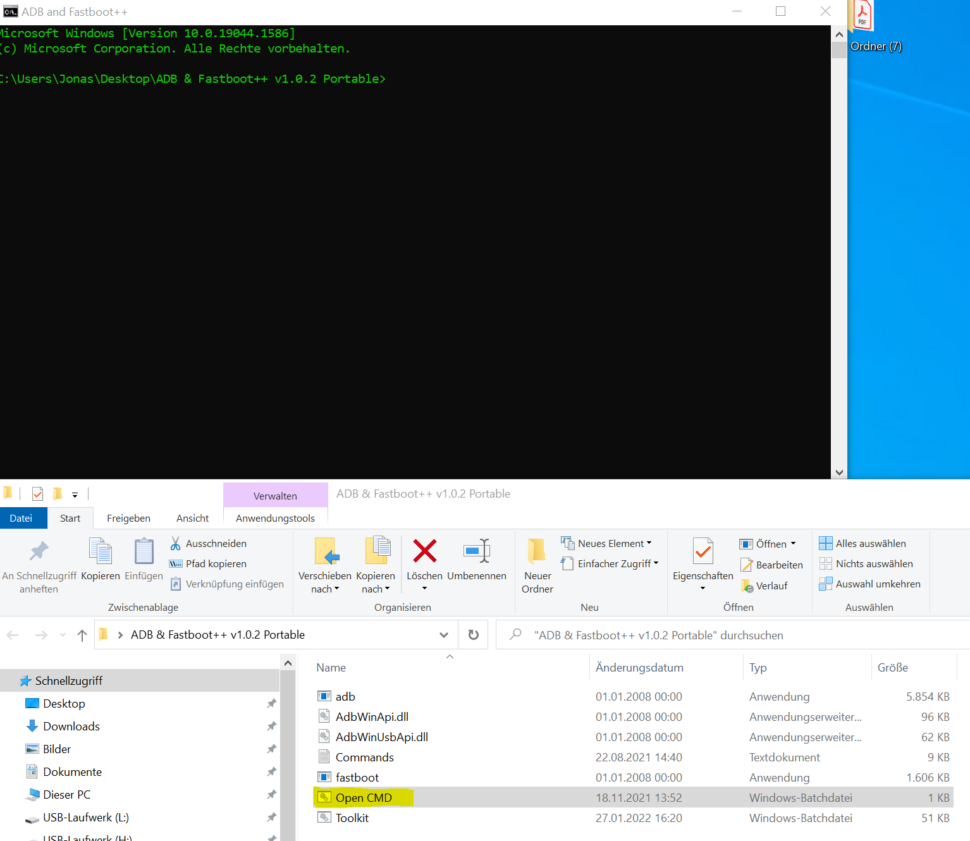Go forward with the forward arrow
Image resolution: width=970 pixels, height=841 pixels.
click(x=41, y=635)
